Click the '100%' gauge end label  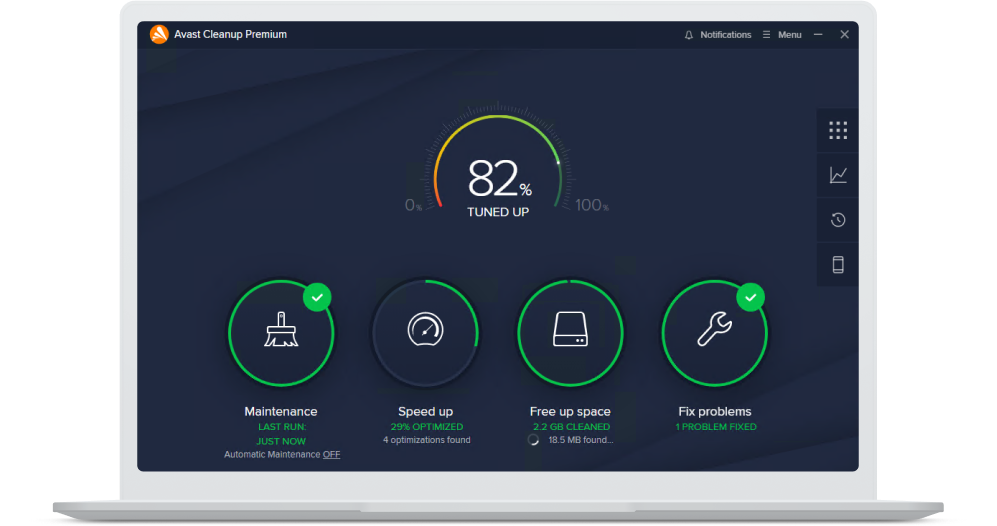[x=591, y=205]
